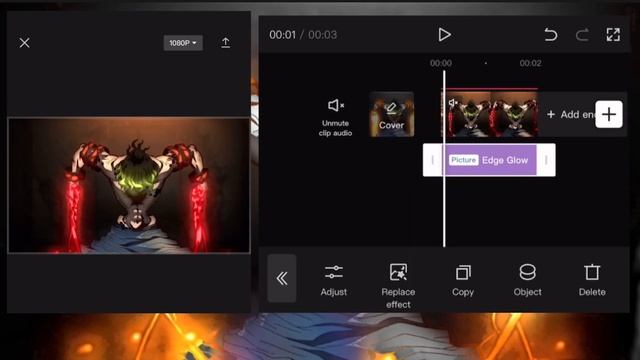
Task: Open the Adjust effect settings
Action: click(x=333, y=280)
